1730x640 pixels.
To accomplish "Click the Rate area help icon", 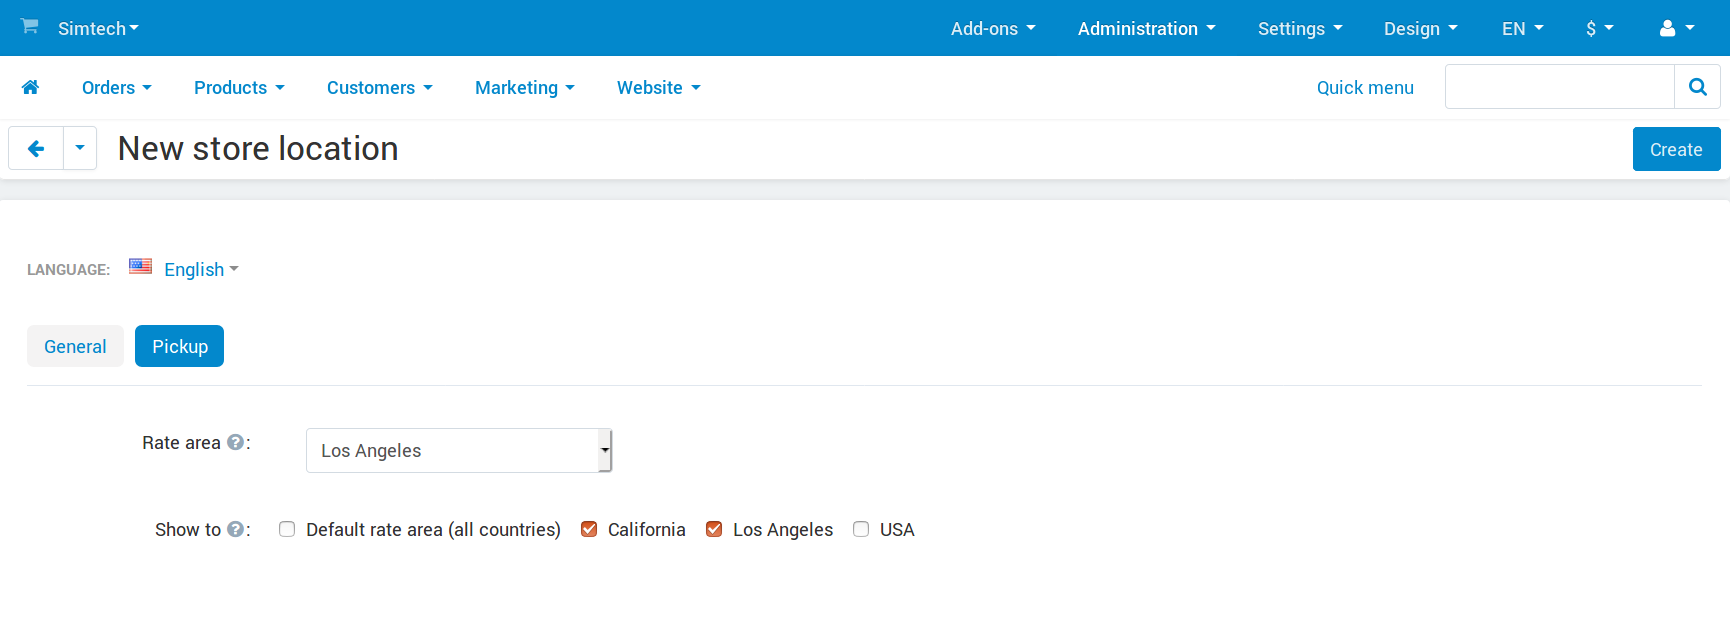I will point(236,442).
